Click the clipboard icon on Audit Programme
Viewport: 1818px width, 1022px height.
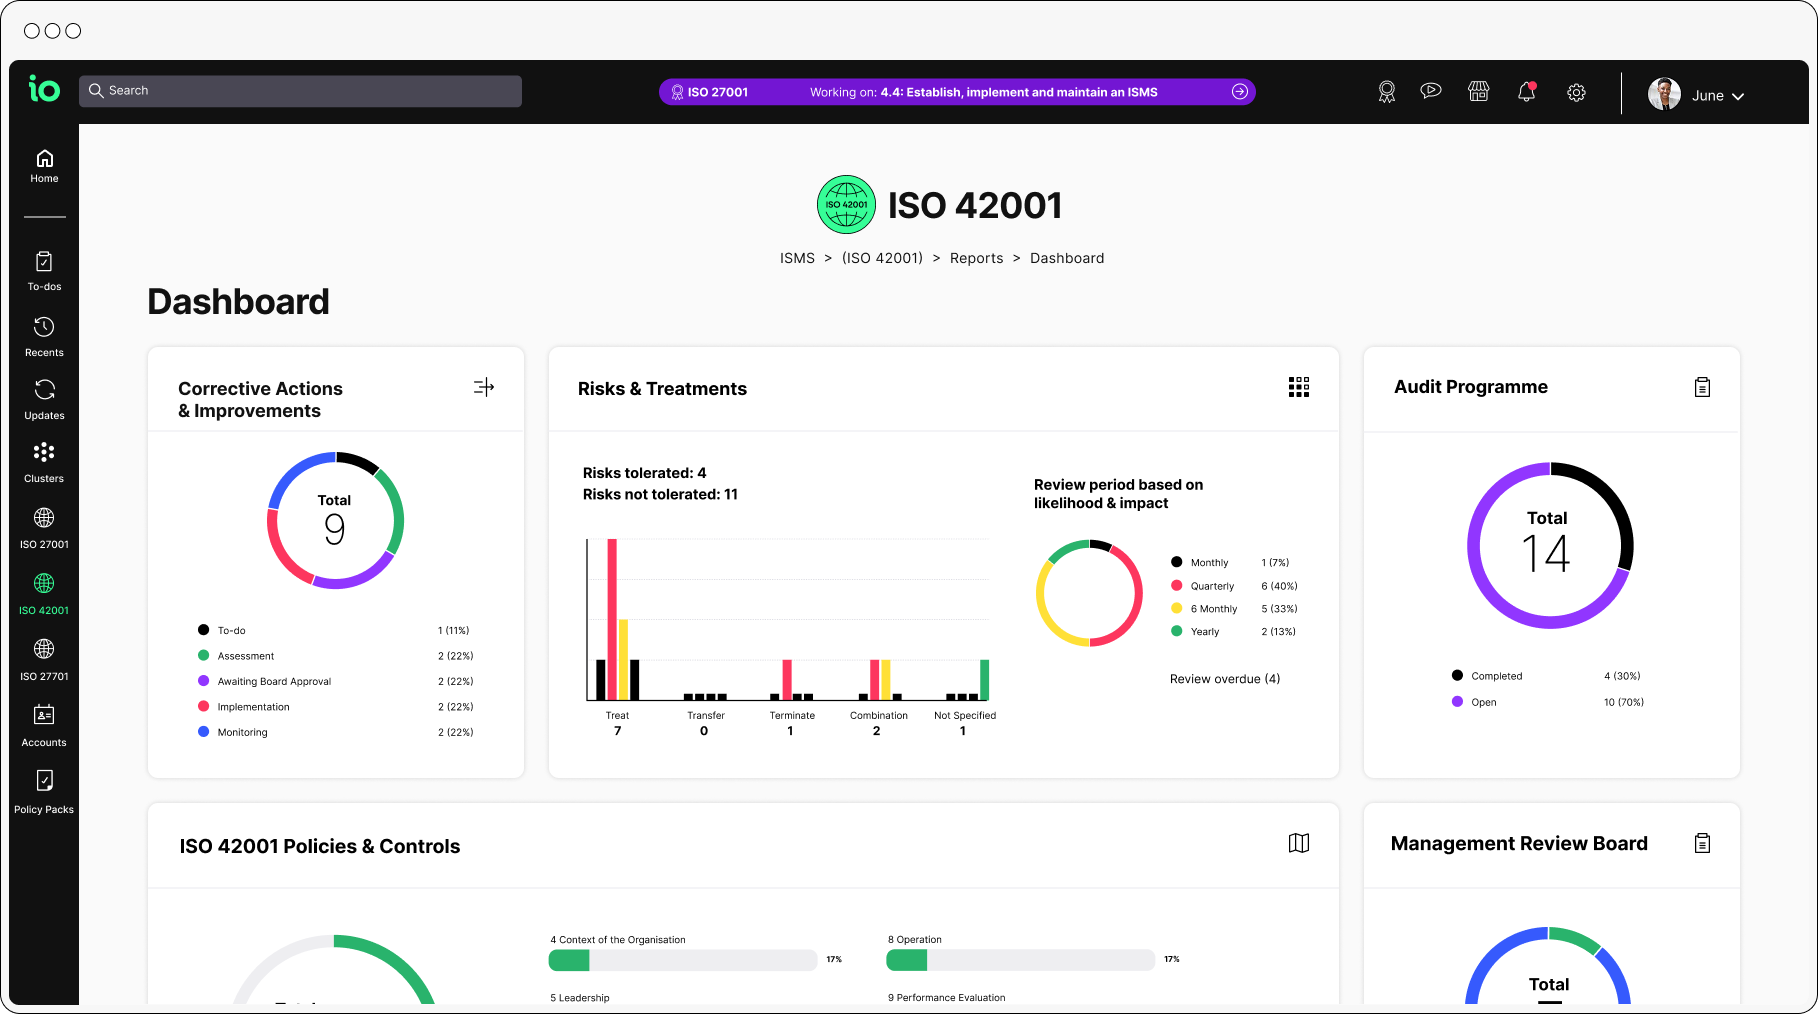click(1703, 386)
